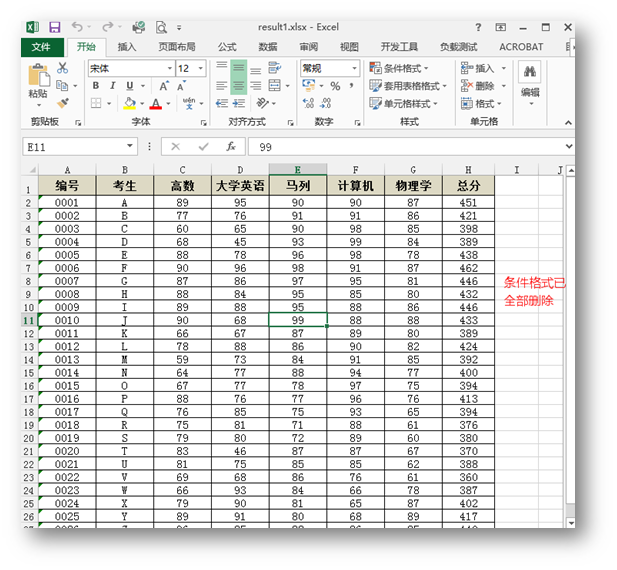Click the Wrap Text icon
The image size is (617, 570).
click(x=274, y=68)
